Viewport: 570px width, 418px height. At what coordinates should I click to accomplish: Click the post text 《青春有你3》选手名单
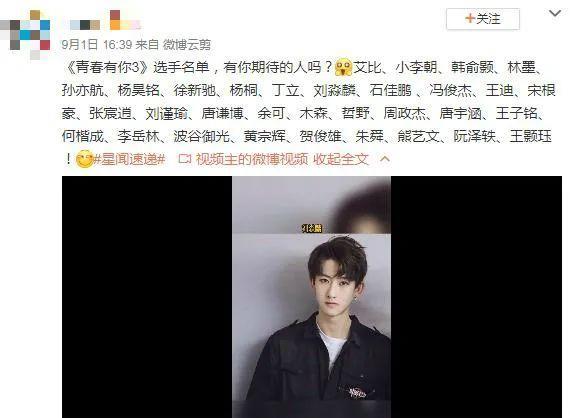pyautogui.click(x=138, y=67)
